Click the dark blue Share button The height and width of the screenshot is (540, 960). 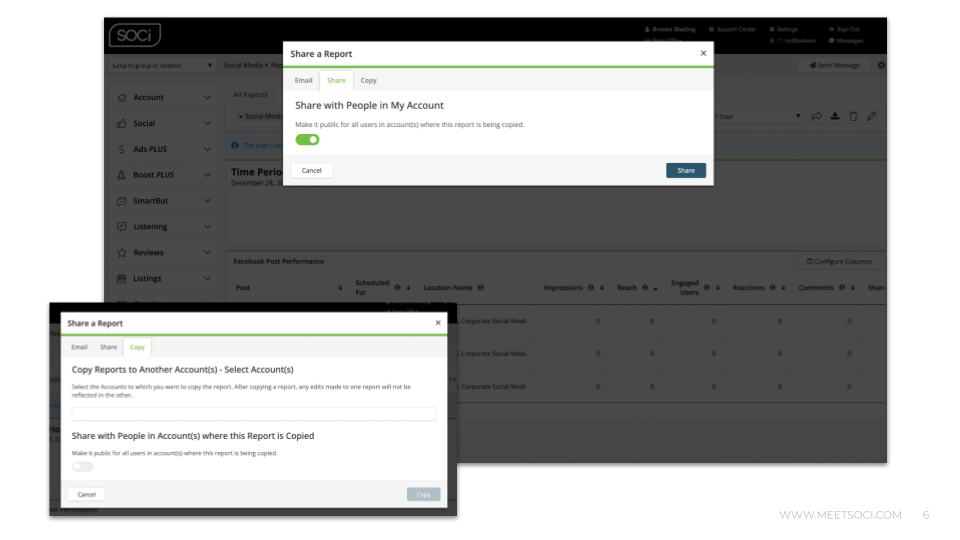(x=685, y=171)
